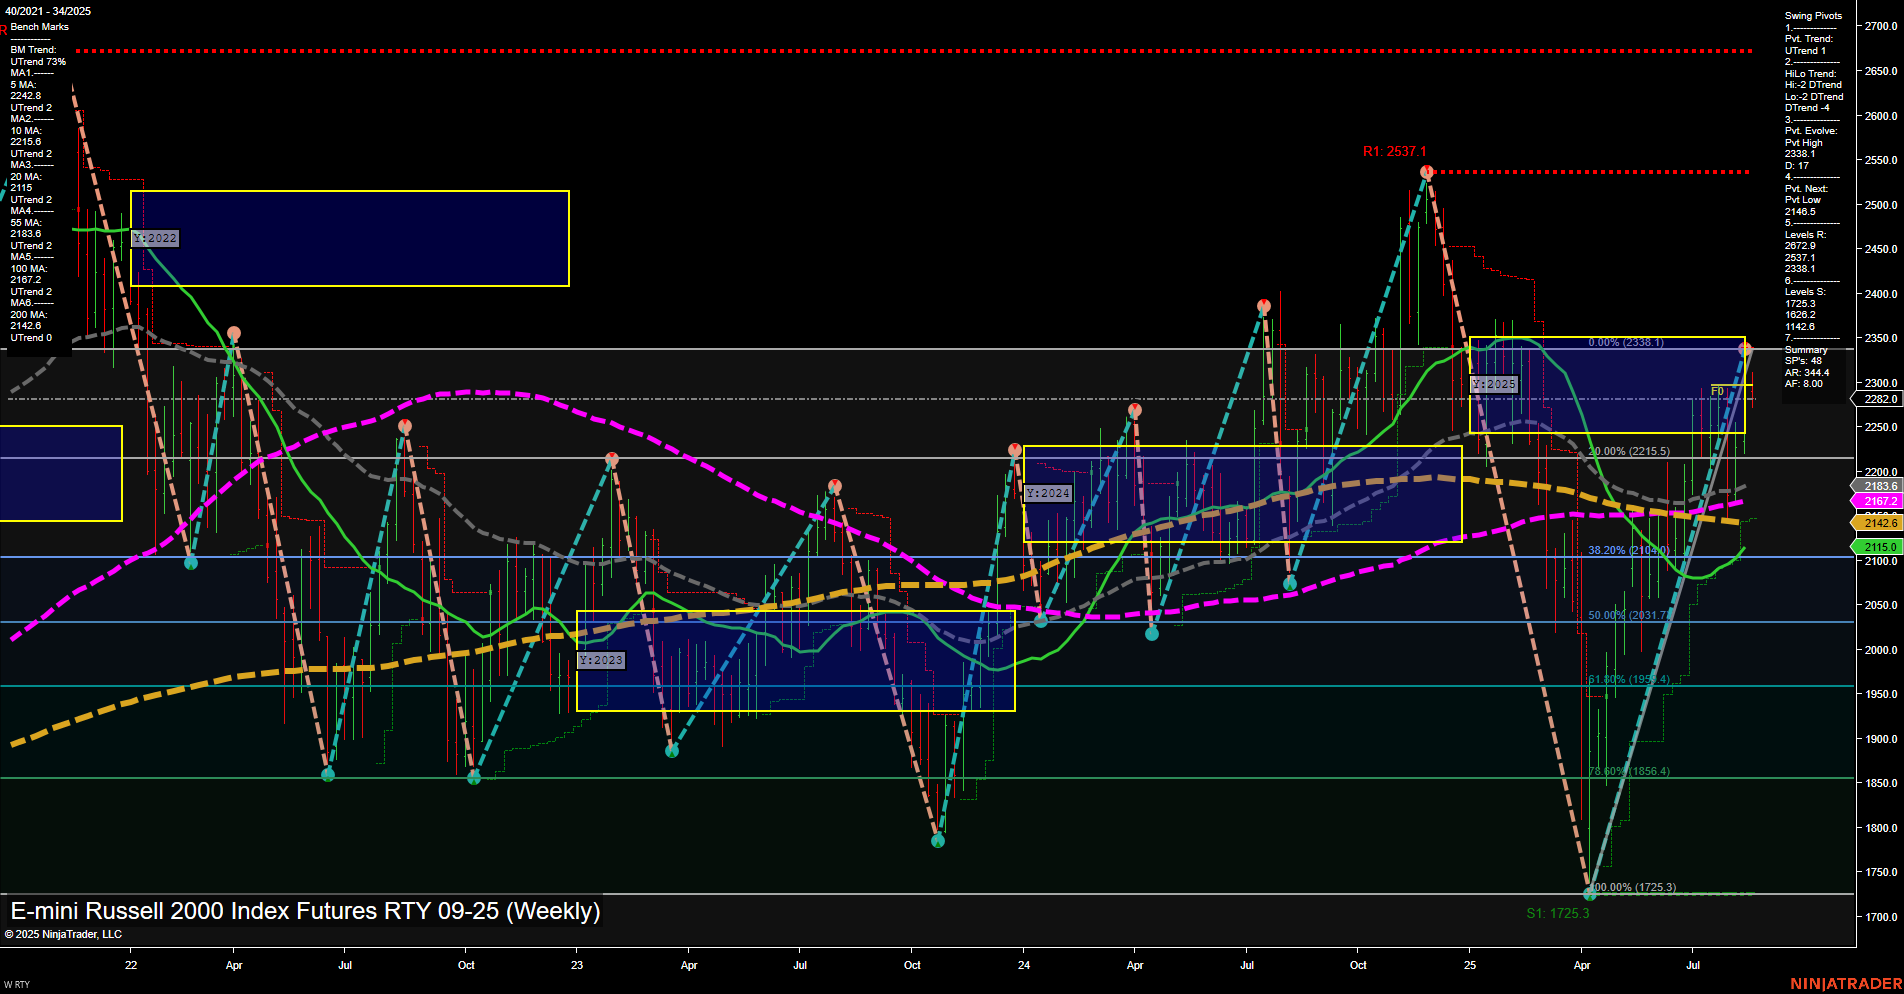The width and height of the screenshot is (1904, 994).
Task: Click the Y:2023 label inside its yellow box
Action: (x=602, y=660)
